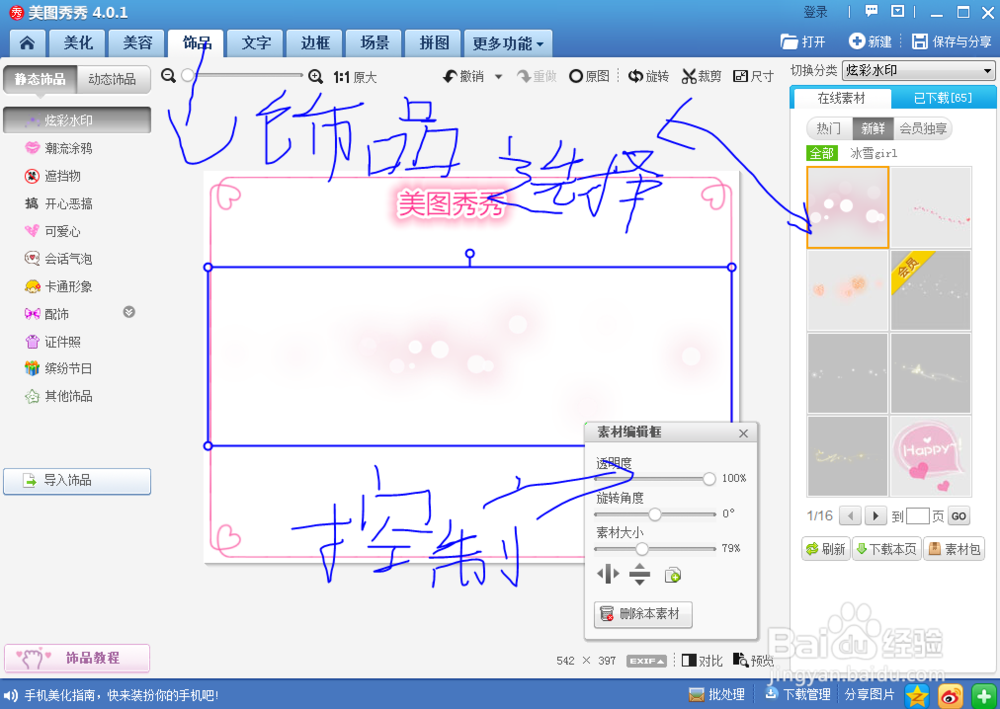Select 炫彩水印 in the sidebar
The width and height of the screenshot is (1000, 709).
point(77,121)
